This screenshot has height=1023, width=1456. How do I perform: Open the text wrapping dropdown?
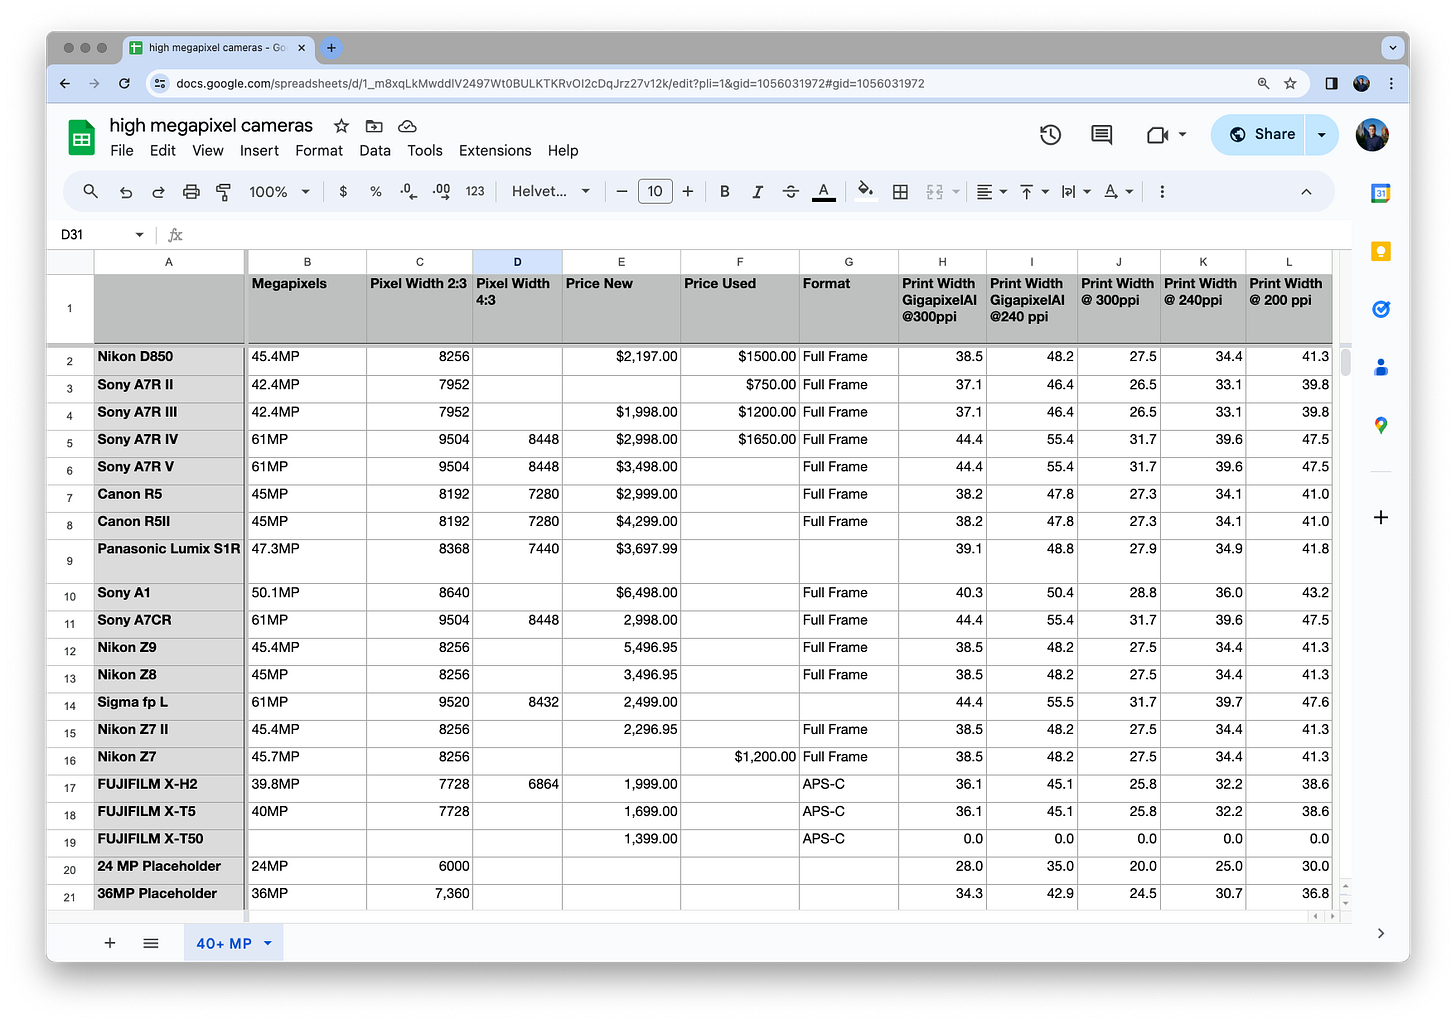1076,191
